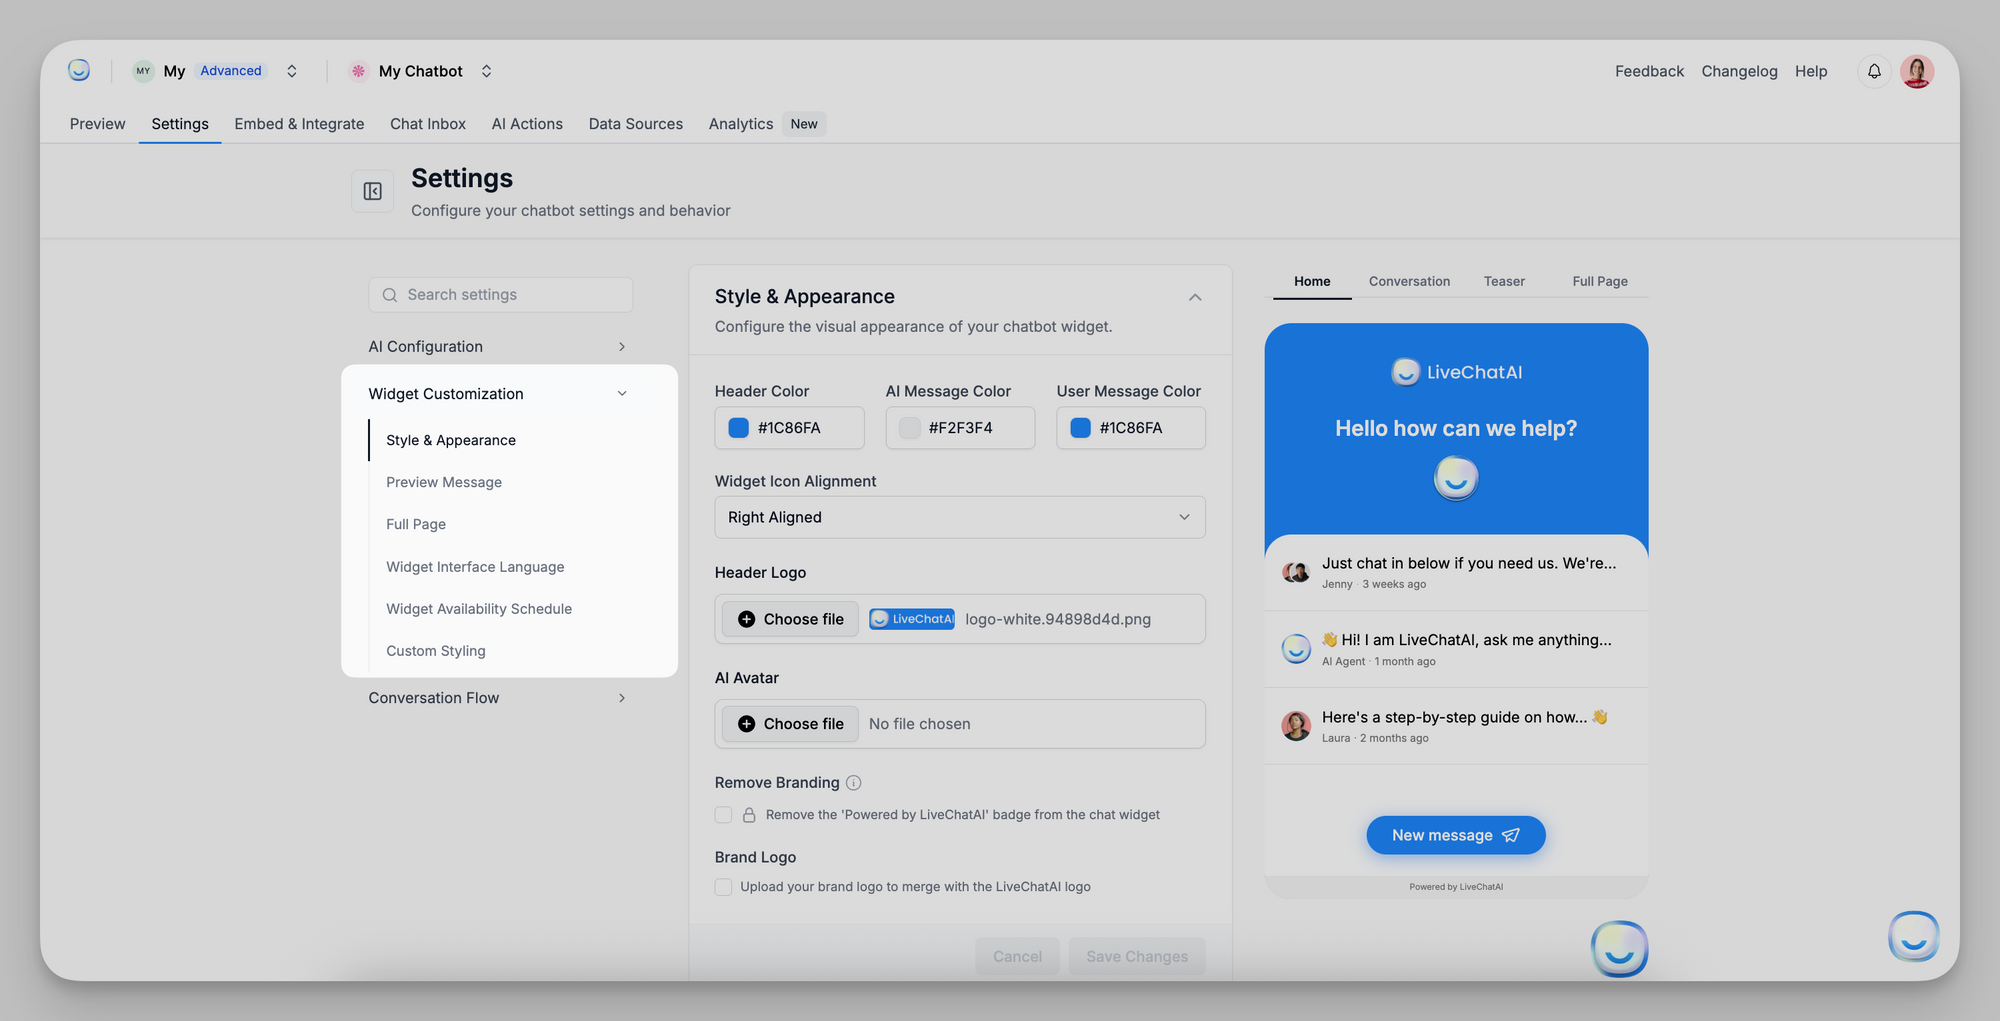Switch to the Preview tab

pyautogui.click(x=98, y=124)
